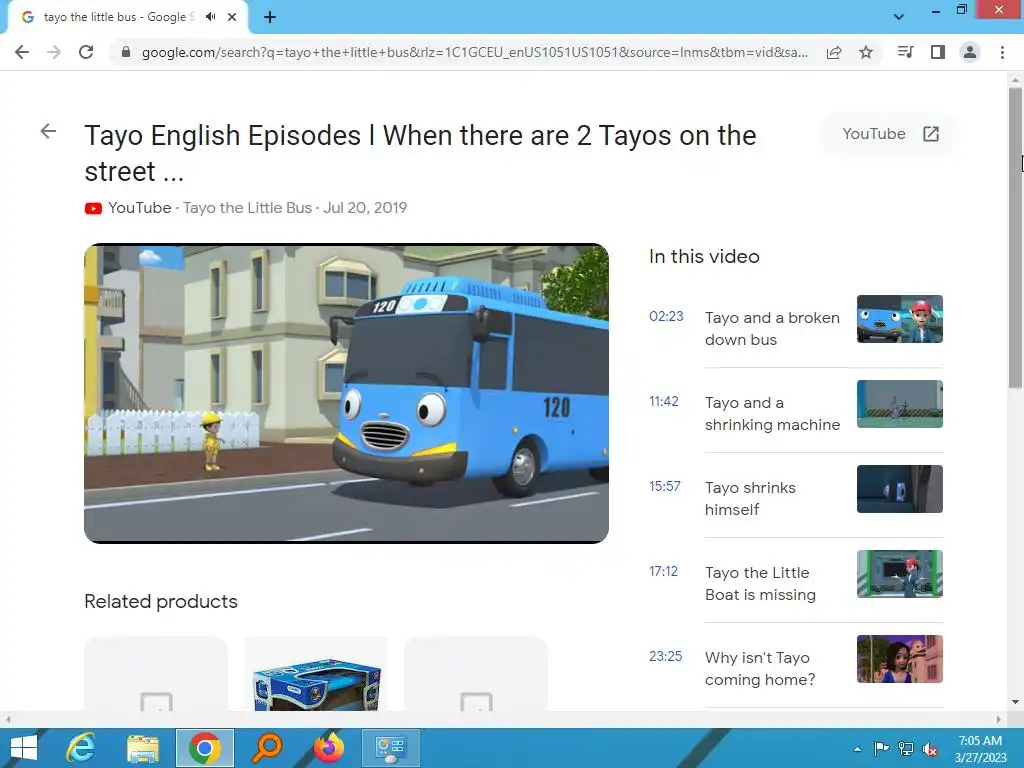Image resolution: width=1024 pixels, height=768 pixels.
Task: Open the Chrome three-dot menu
Action: tap(1002, 52)
